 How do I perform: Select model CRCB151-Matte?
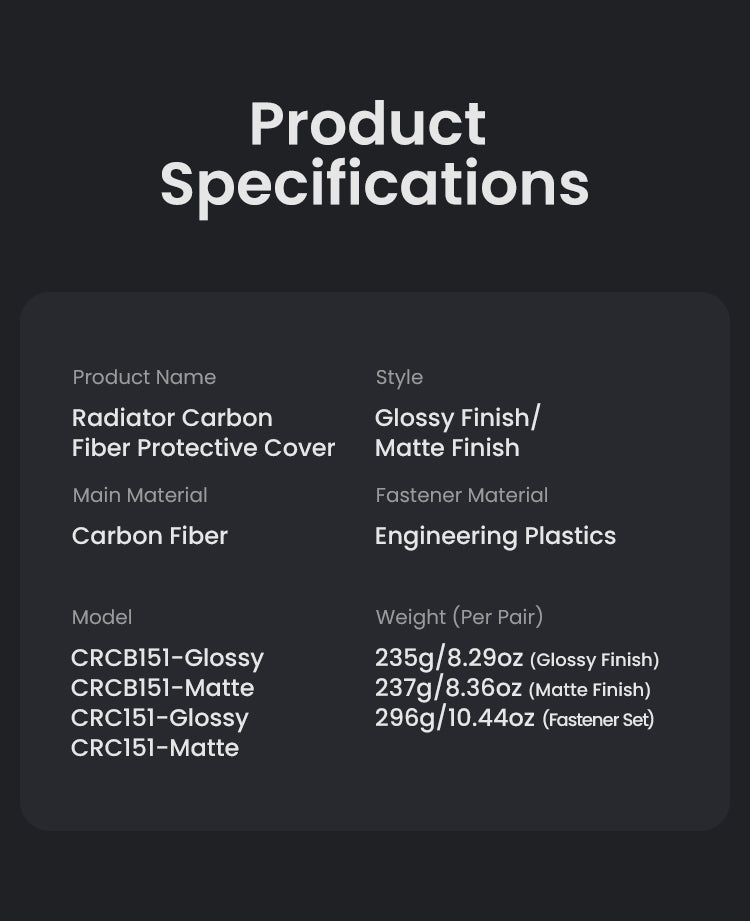click(162, 688)
